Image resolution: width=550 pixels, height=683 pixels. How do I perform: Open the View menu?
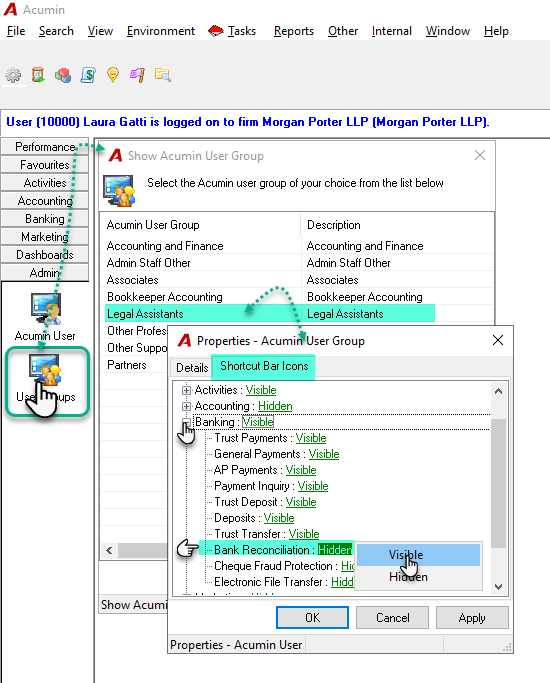(x=100, y=31)
